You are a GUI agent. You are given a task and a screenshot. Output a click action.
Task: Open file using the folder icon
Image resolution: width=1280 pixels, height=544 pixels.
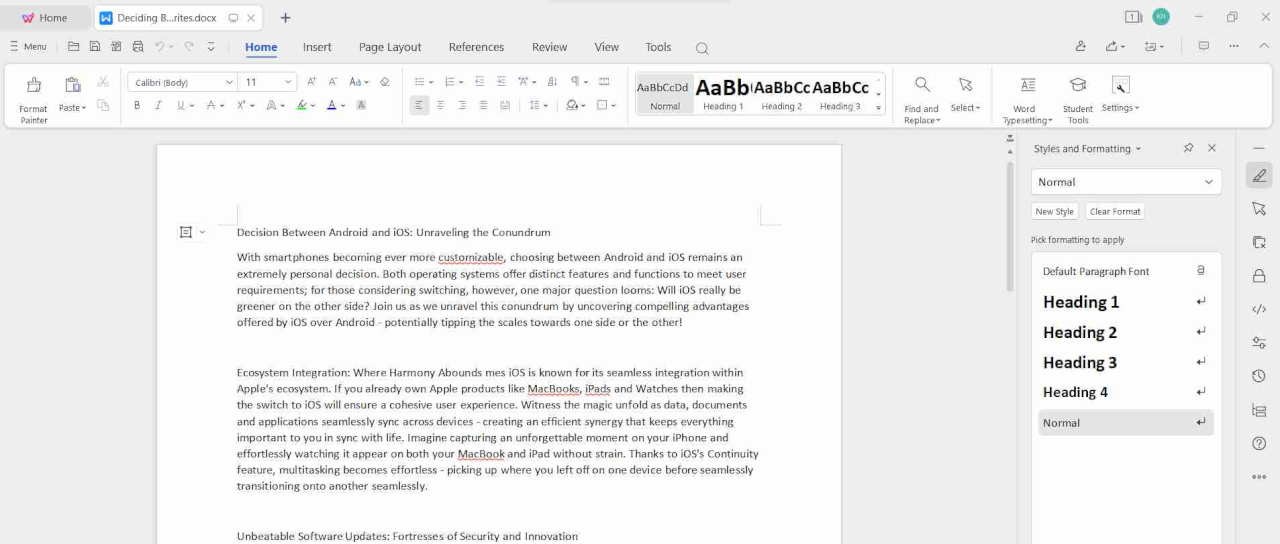click(x=74, y=47)
